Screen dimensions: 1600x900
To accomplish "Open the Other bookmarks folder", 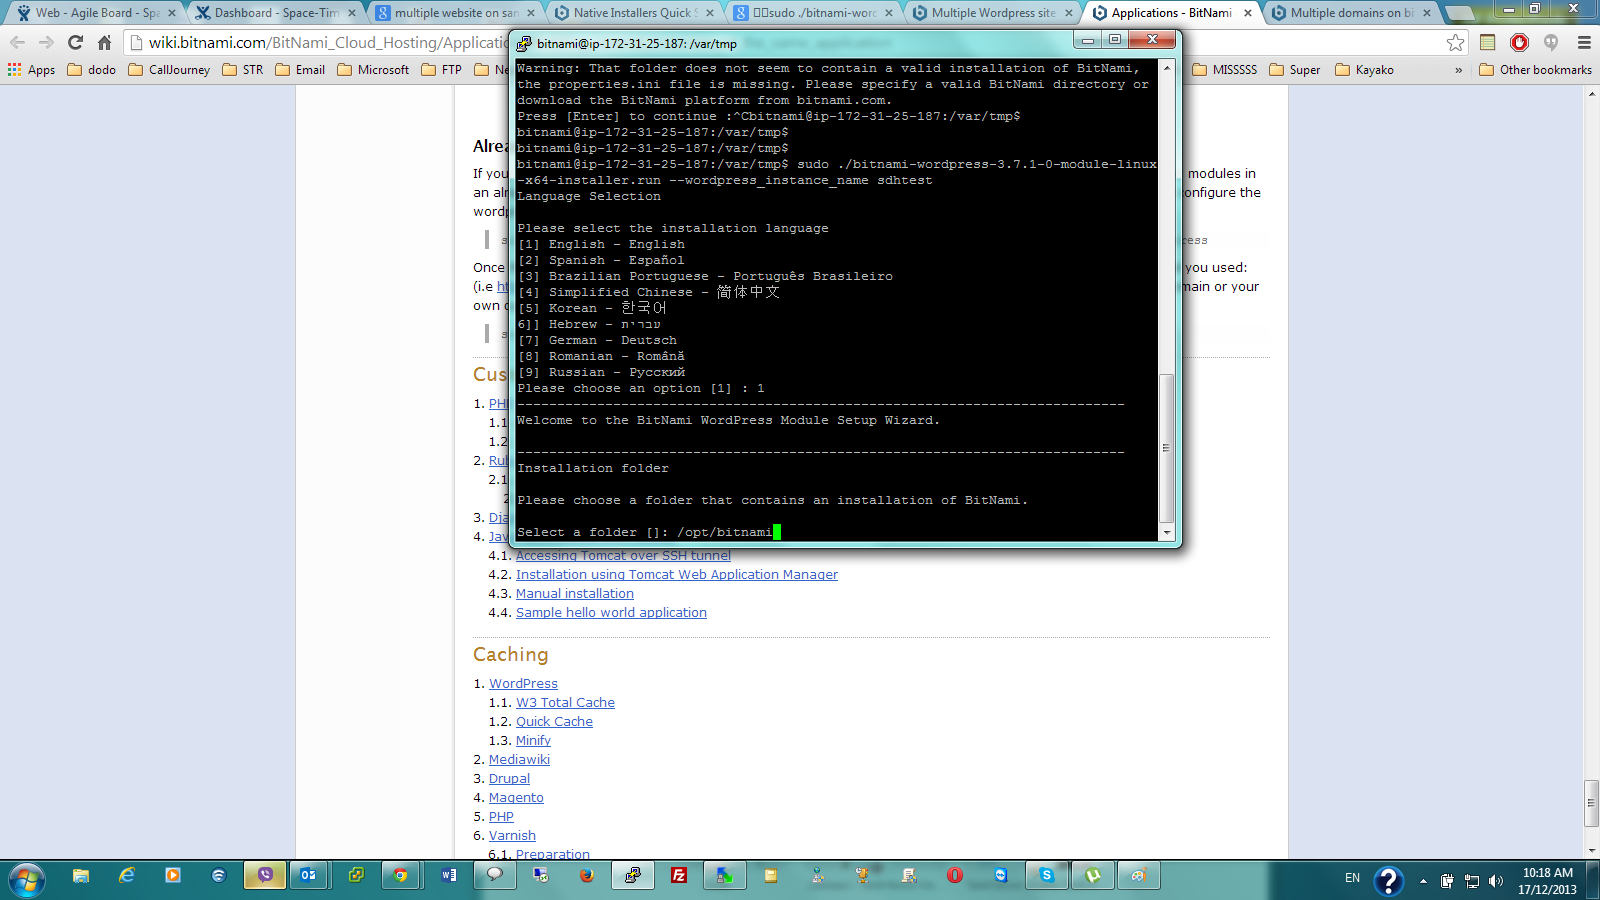I will (1535, 70).
